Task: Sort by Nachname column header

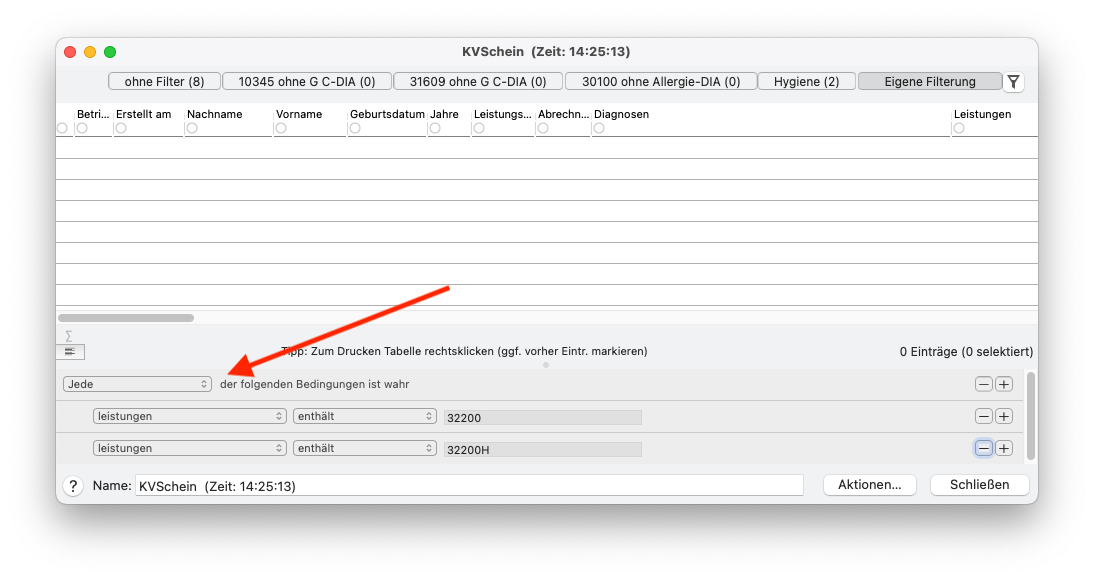Action: tap(215, 114)
